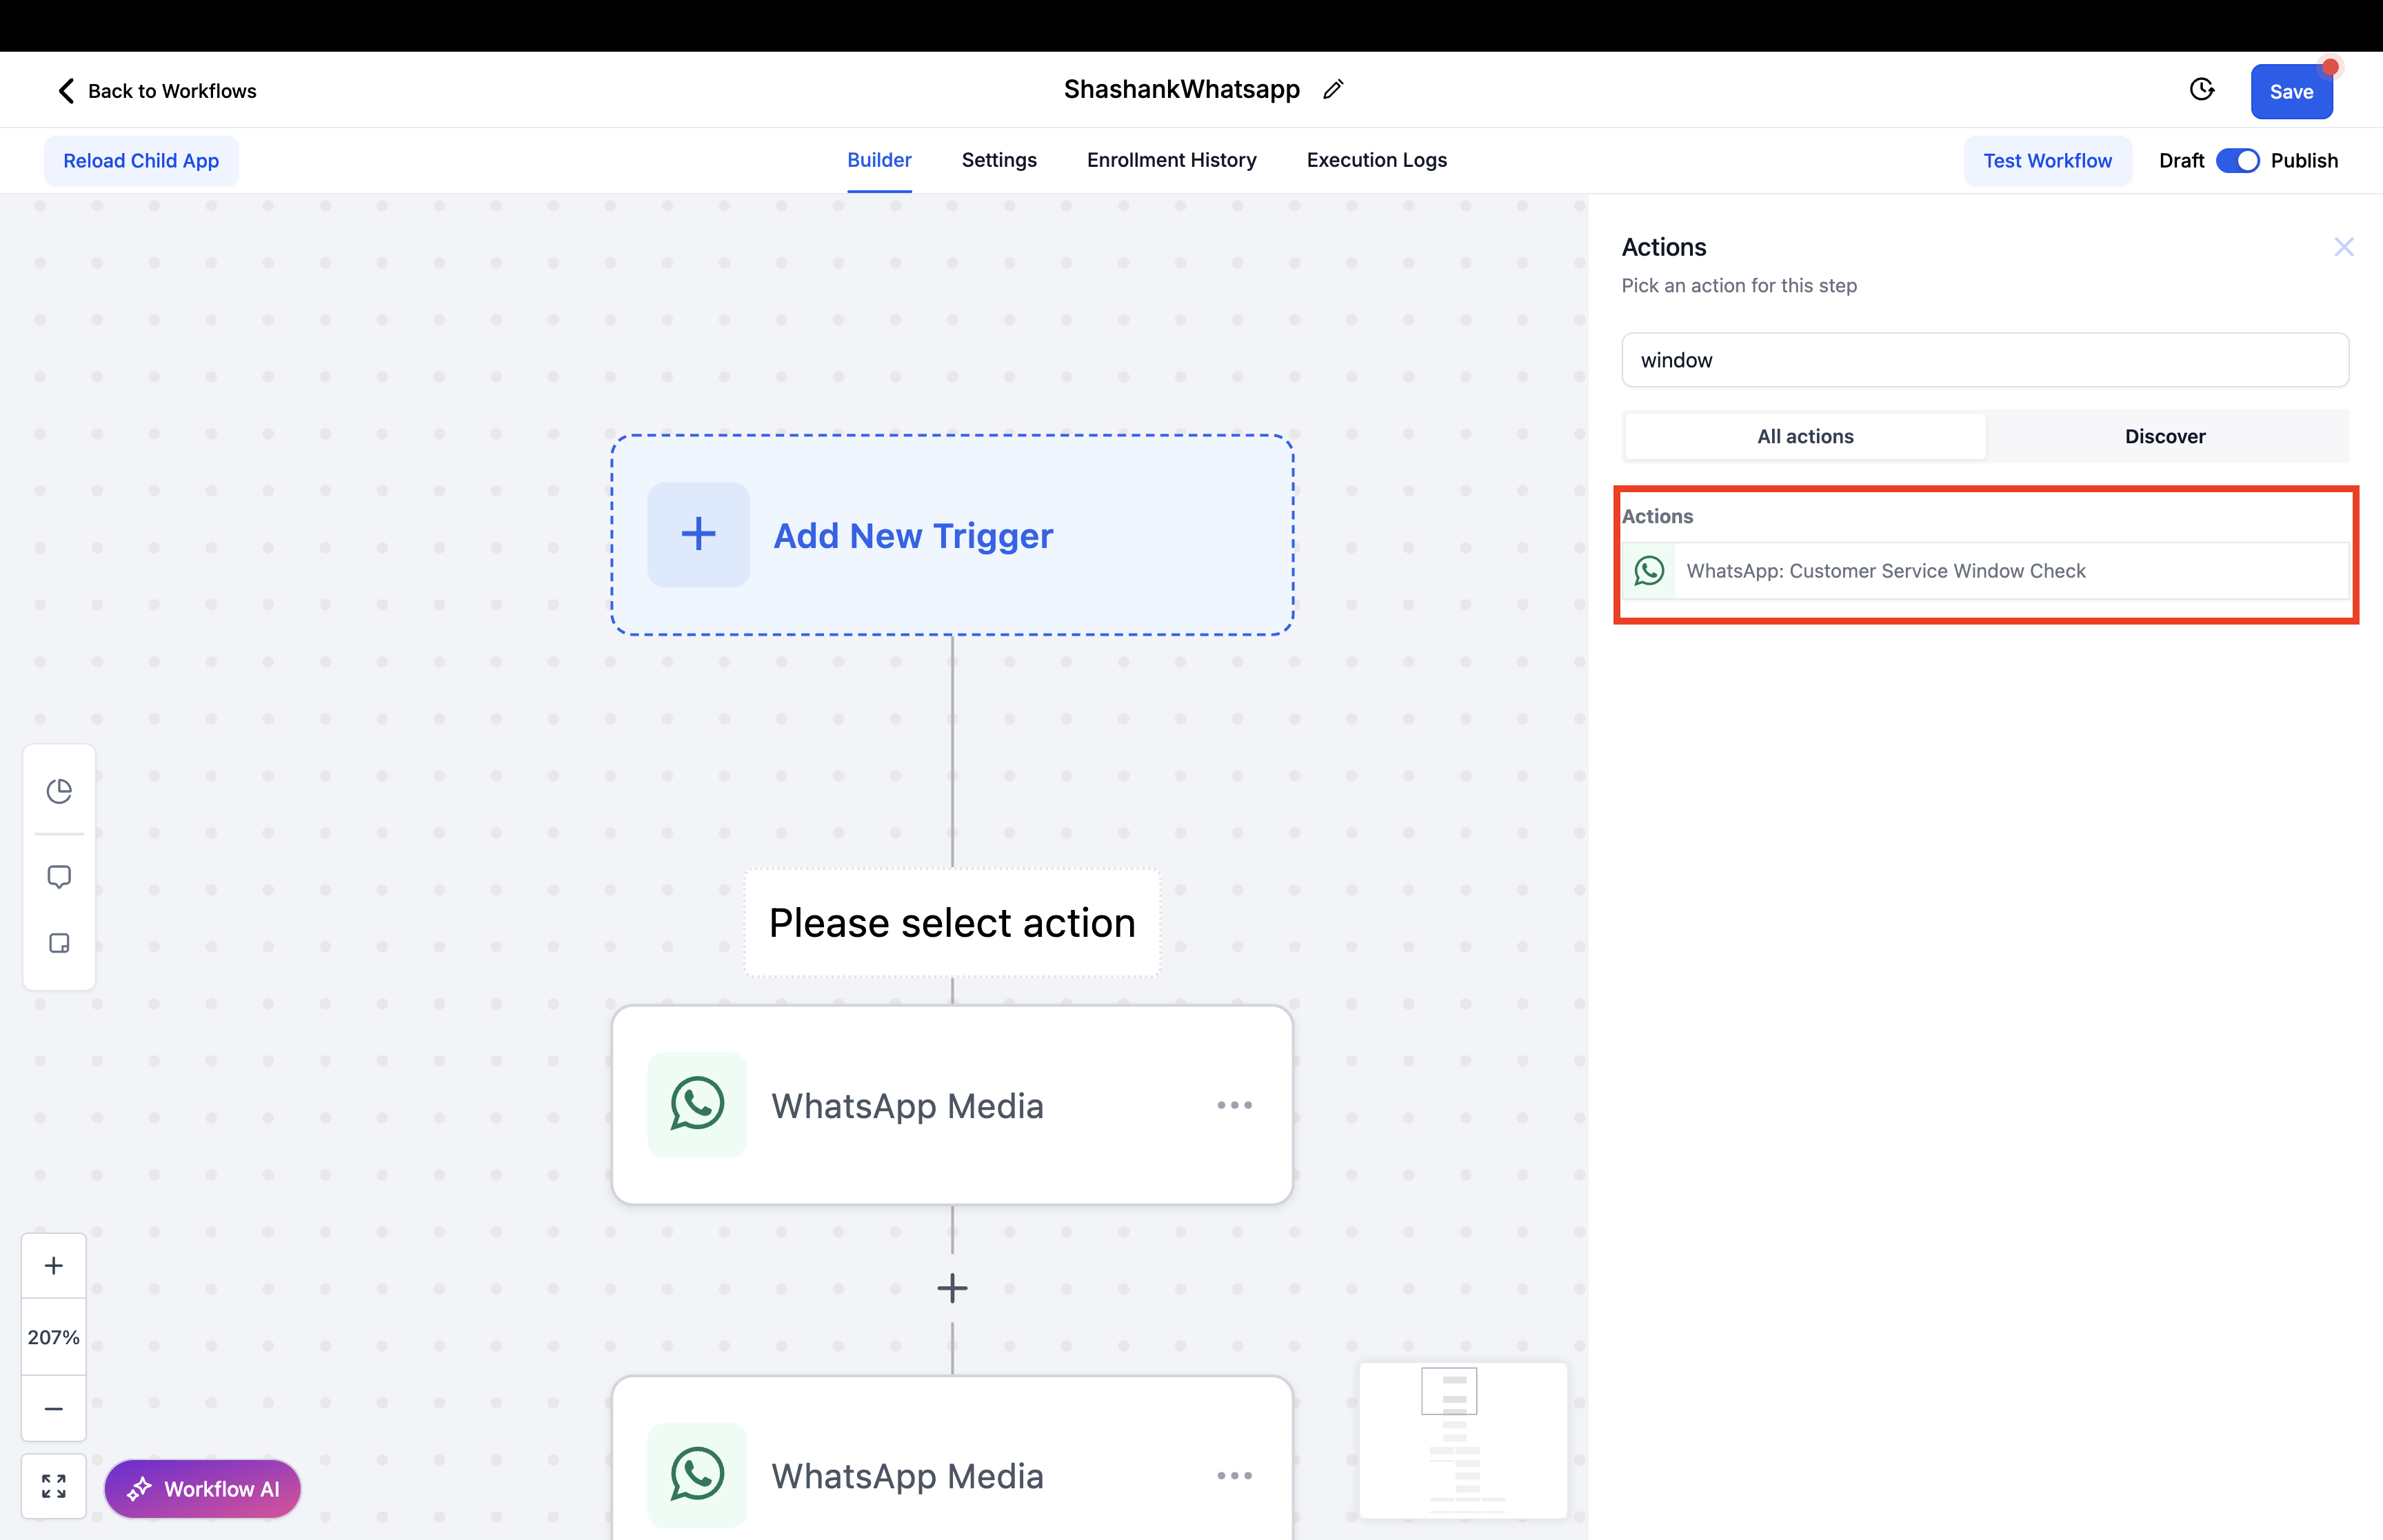Switch to Discover tab in Actions
This screenshot has height=1540, width=2383.
pyautogui.click(x=2164, y=436)
